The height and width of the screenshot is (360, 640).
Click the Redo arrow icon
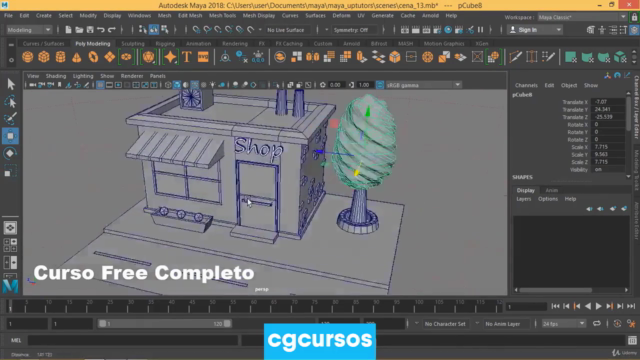(x=111, y=30)
